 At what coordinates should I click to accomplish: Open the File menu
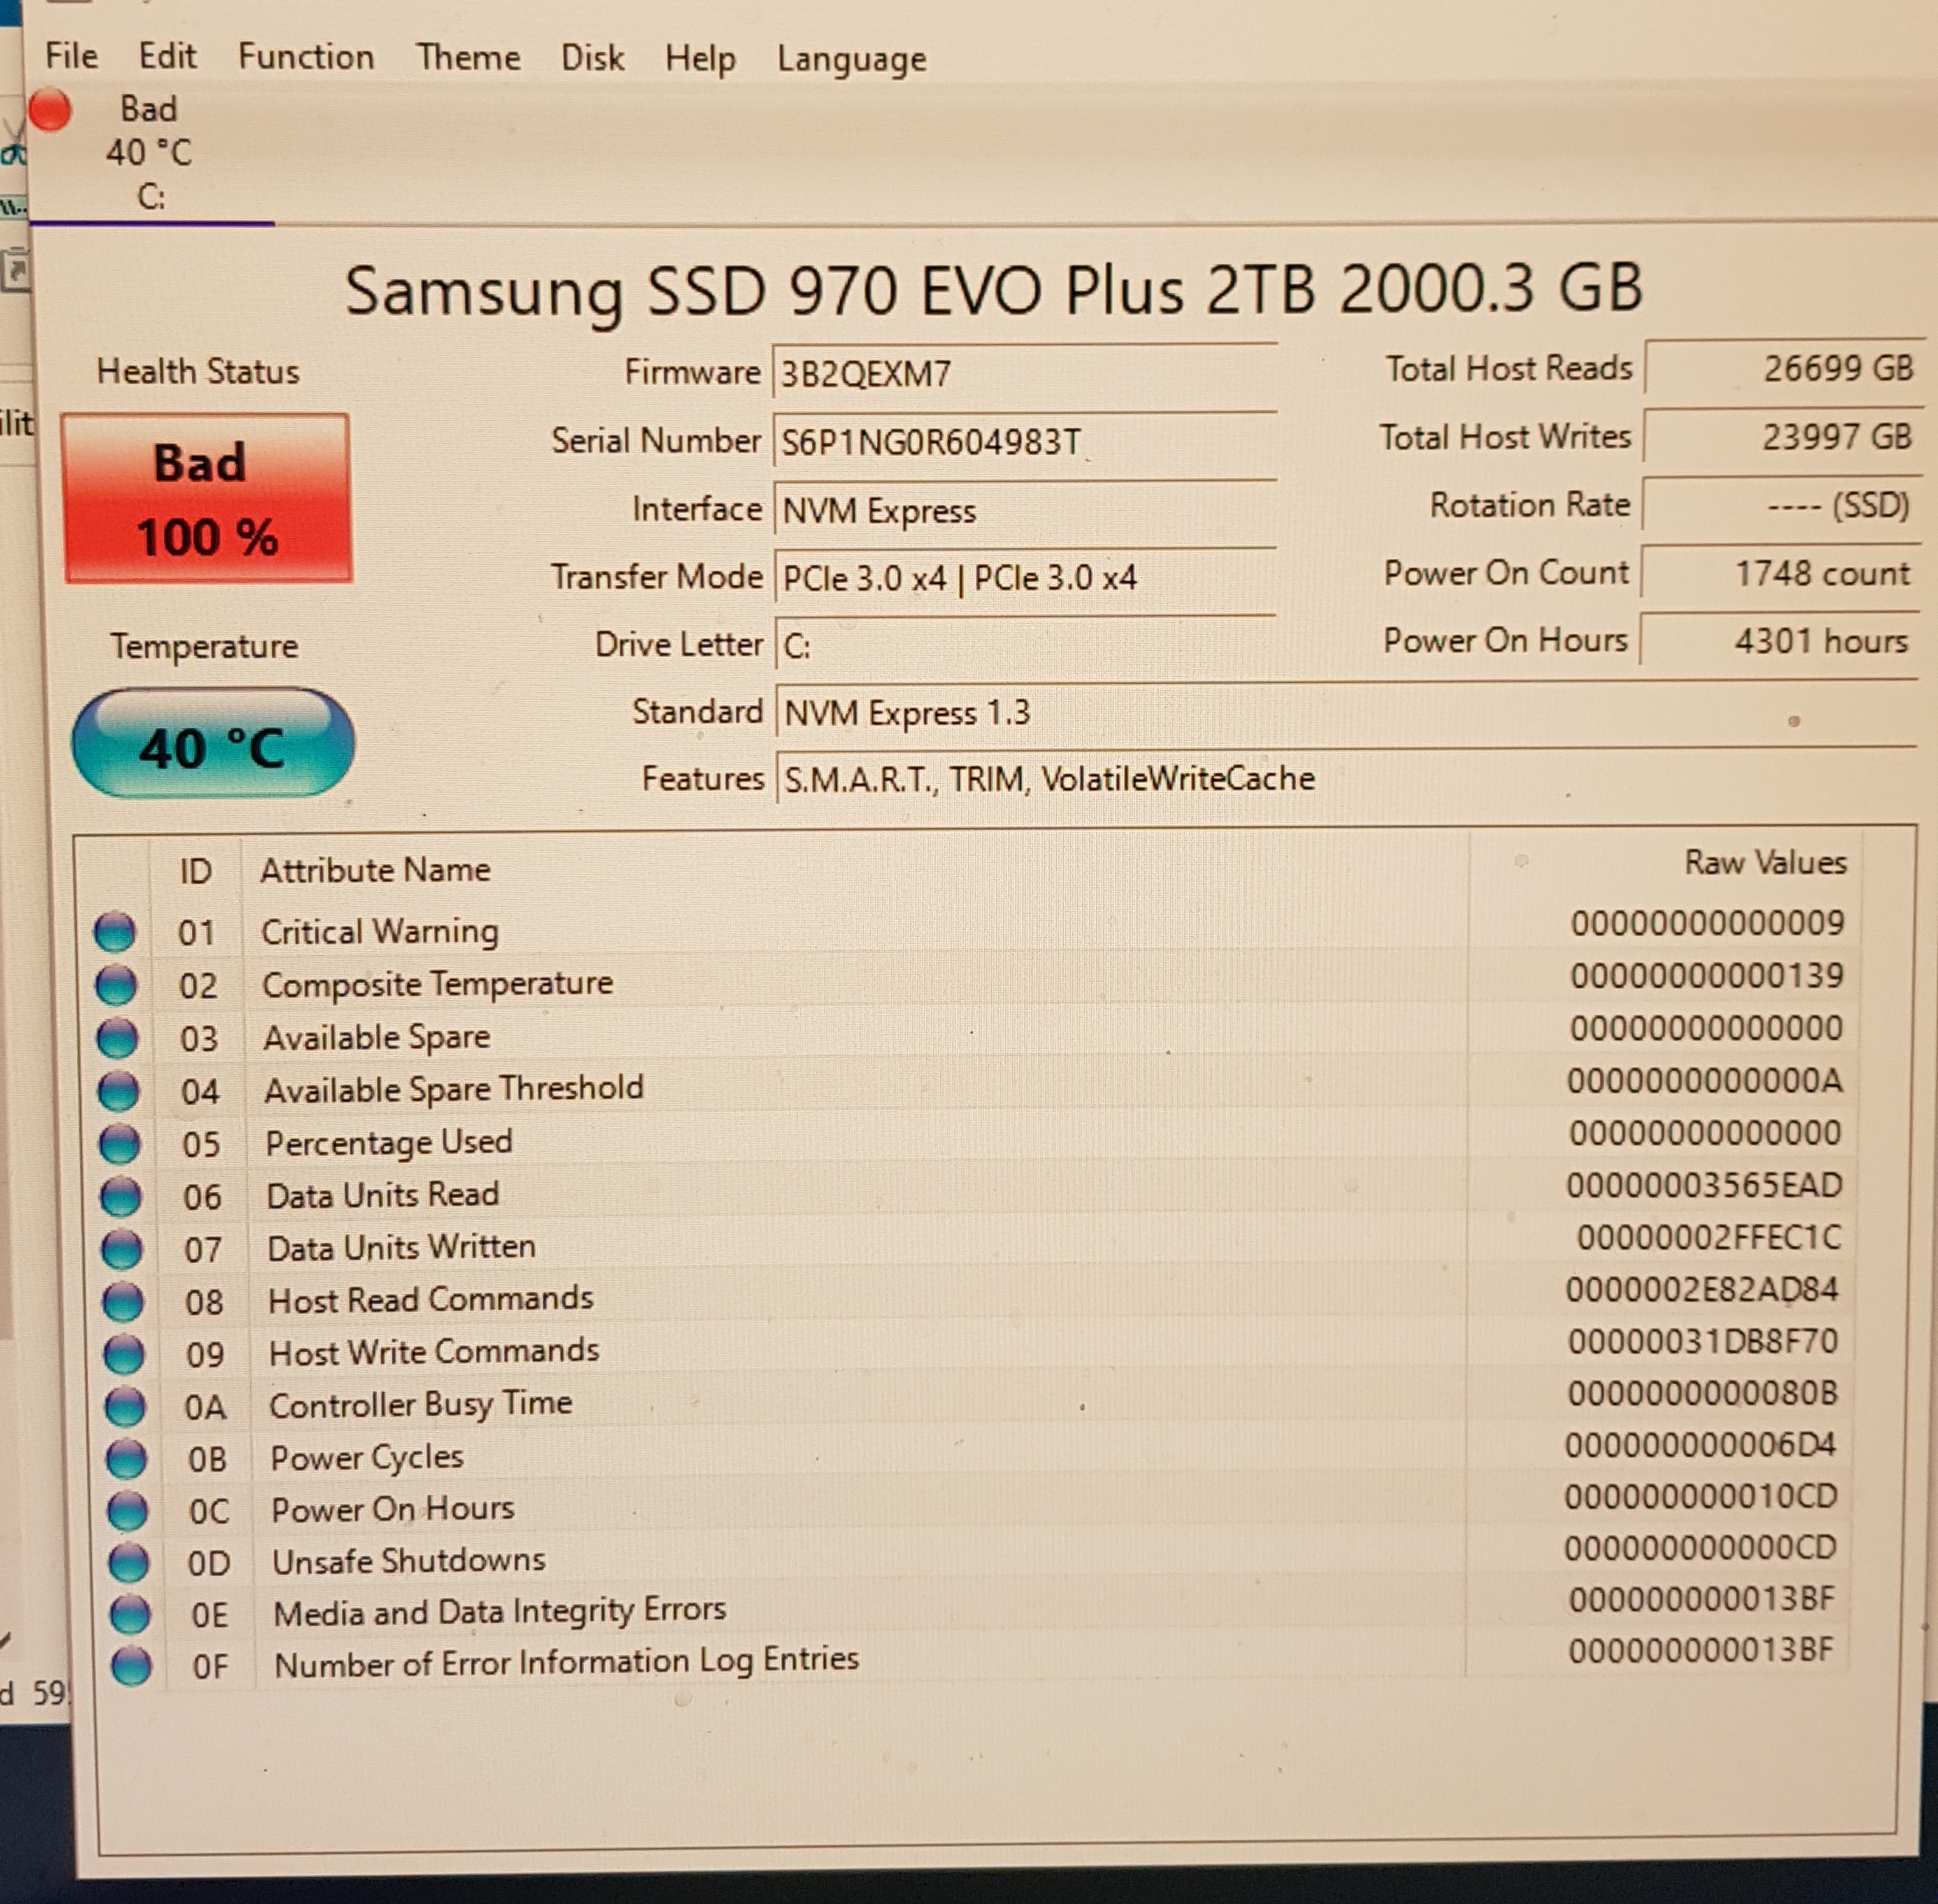tap(72, 56)
